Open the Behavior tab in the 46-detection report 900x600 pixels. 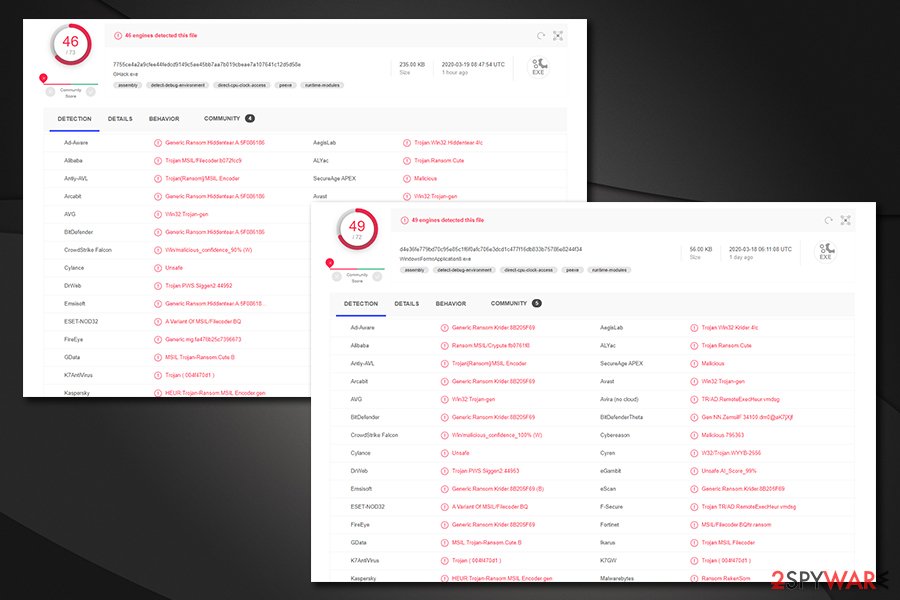click(x=164, y=119)
